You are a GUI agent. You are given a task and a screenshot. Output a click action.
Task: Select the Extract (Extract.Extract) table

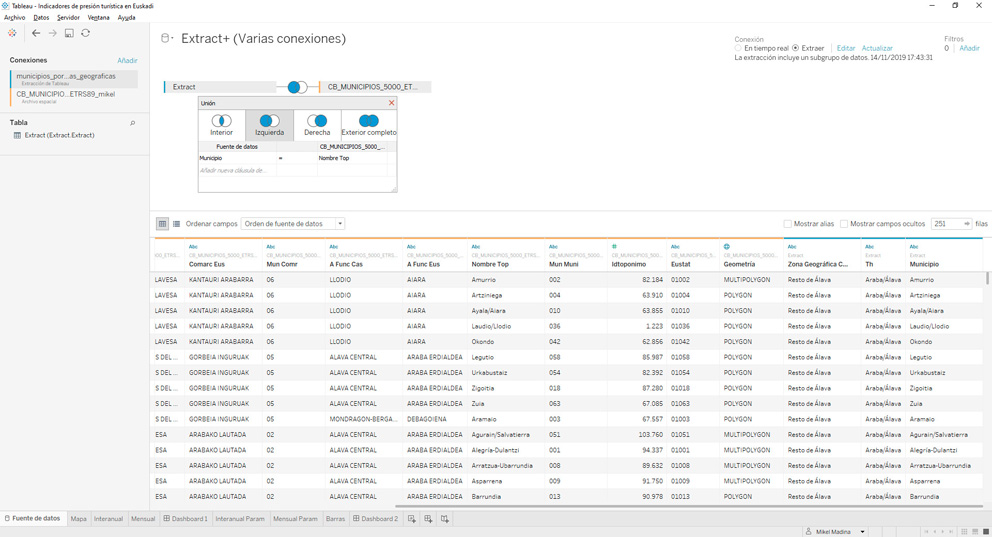[59, 135]
